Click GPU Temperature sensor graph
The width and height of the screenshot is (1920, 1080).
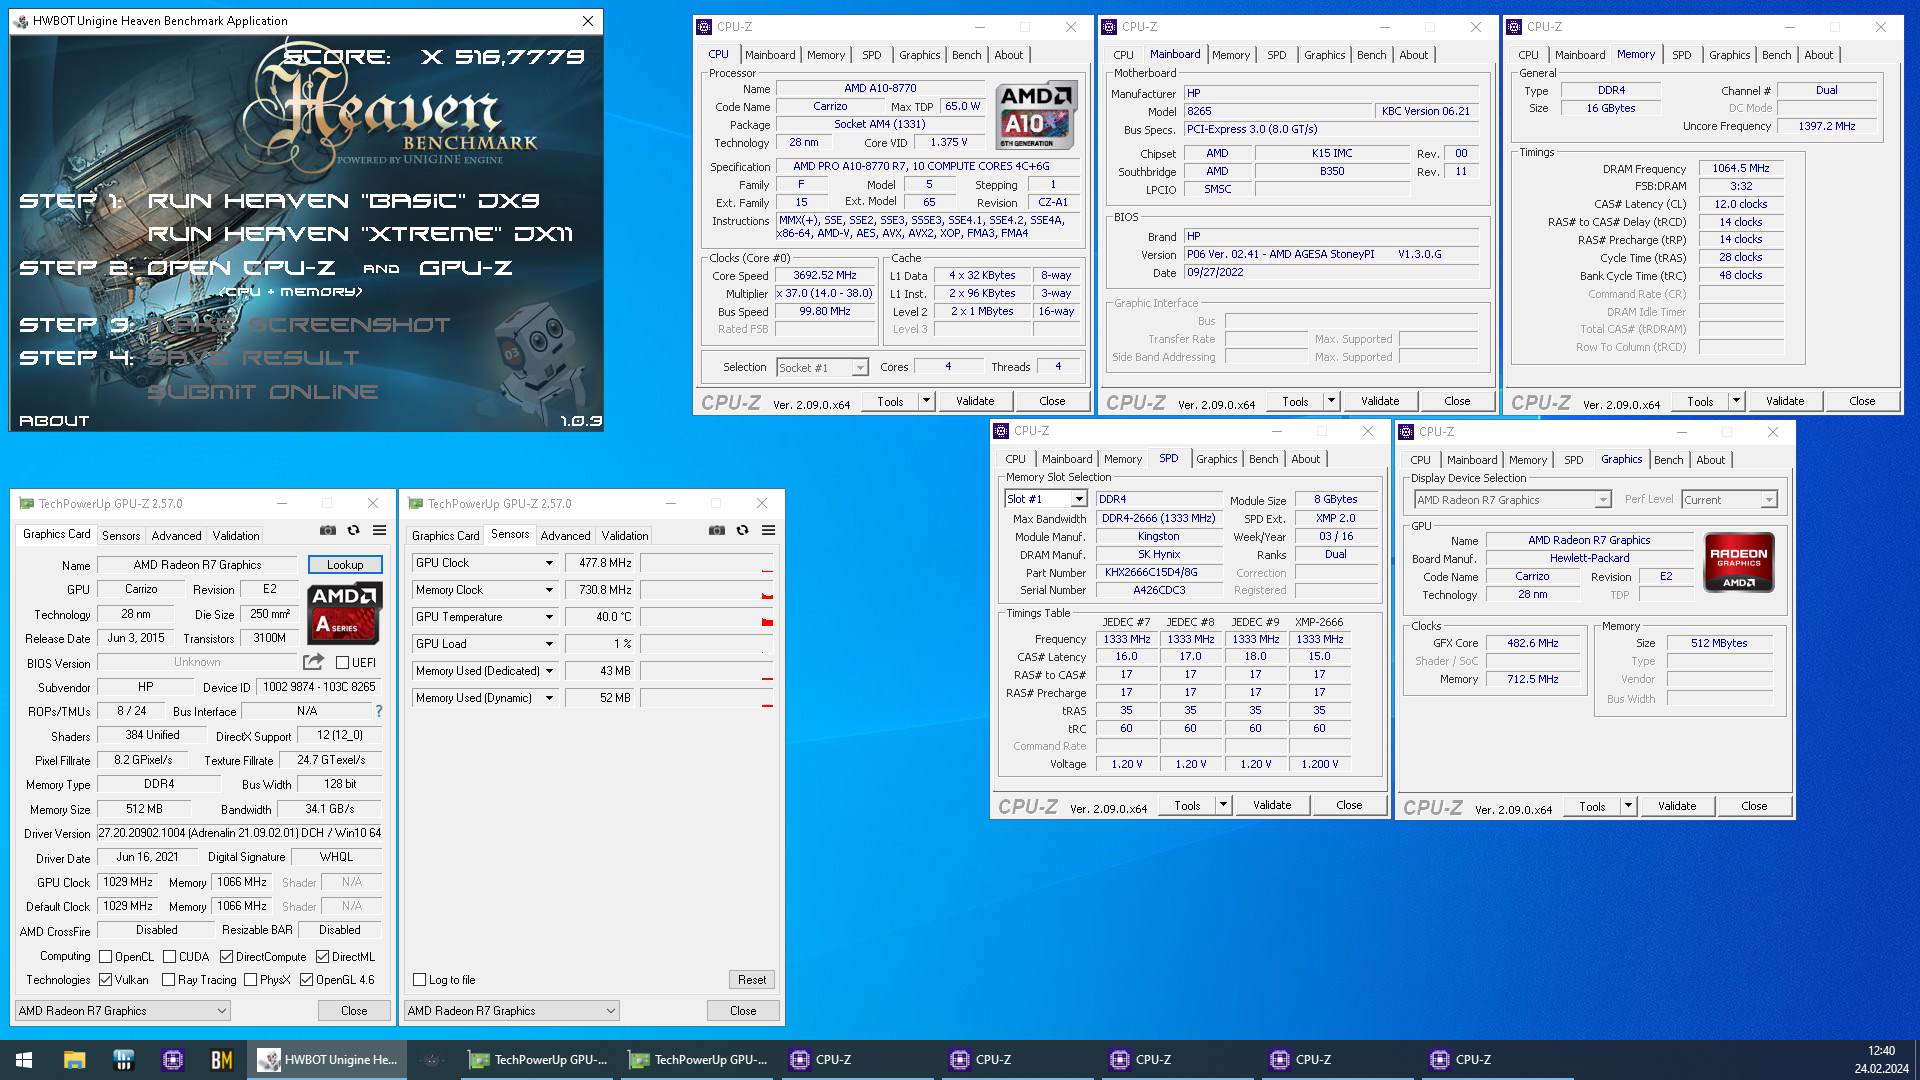707,617
